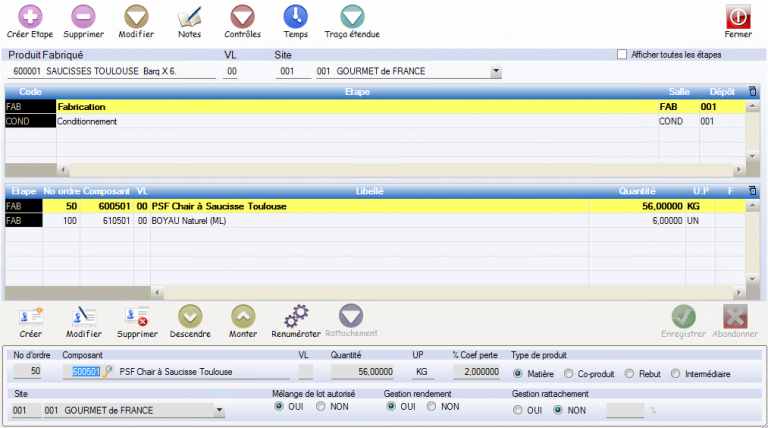Image resolution: width=768 pixels, height=428 pixels.
Task: Click the lookup key icon beside Composant
Action: [x=108, y=373]
